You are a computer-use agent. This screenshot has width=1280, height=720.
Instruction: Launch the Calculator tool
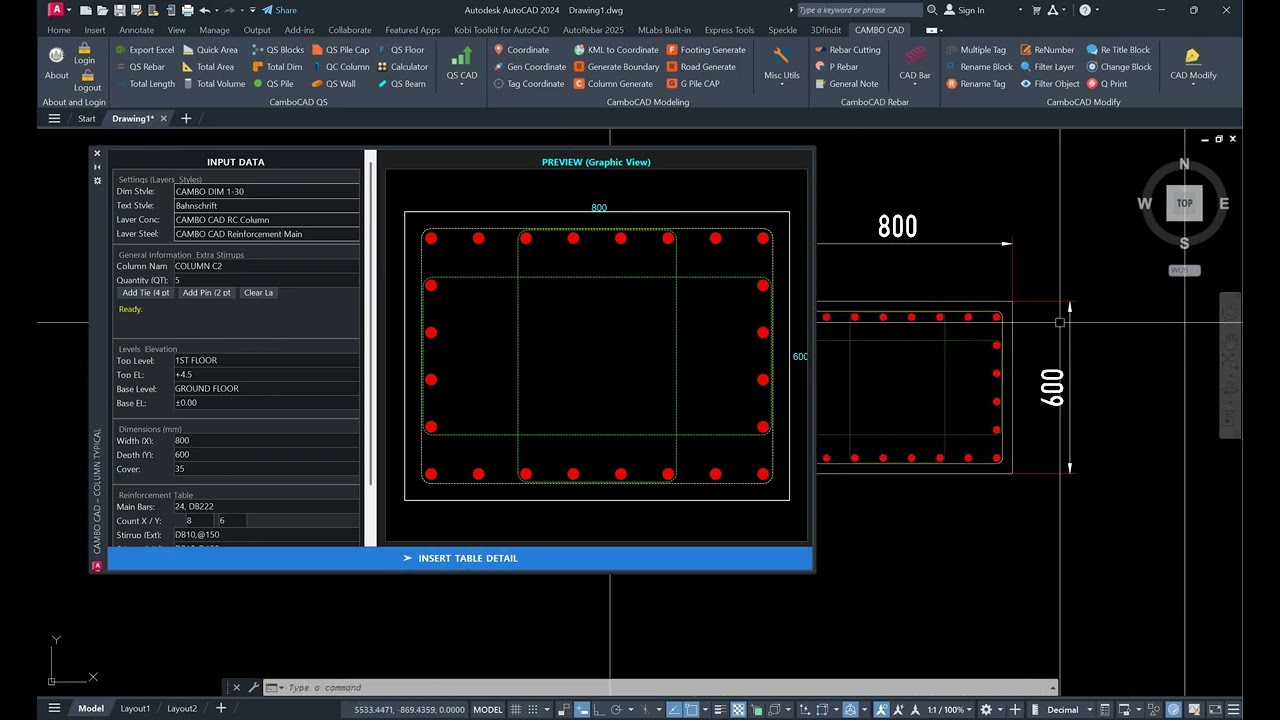pos(402,67)
